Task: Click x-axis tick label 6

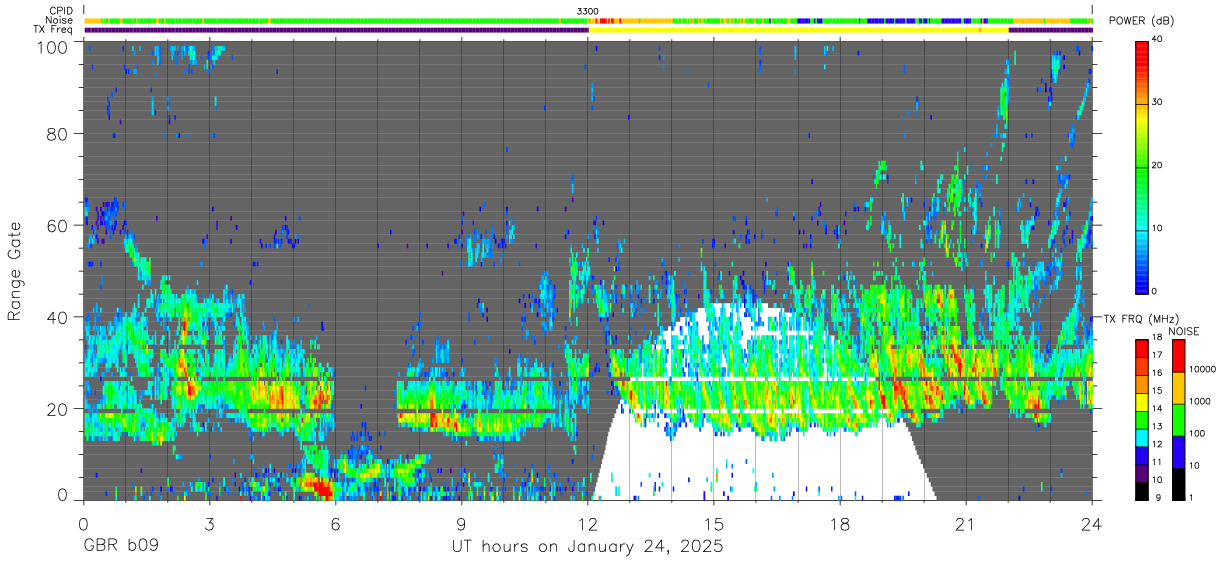Action: click(335, 524)
